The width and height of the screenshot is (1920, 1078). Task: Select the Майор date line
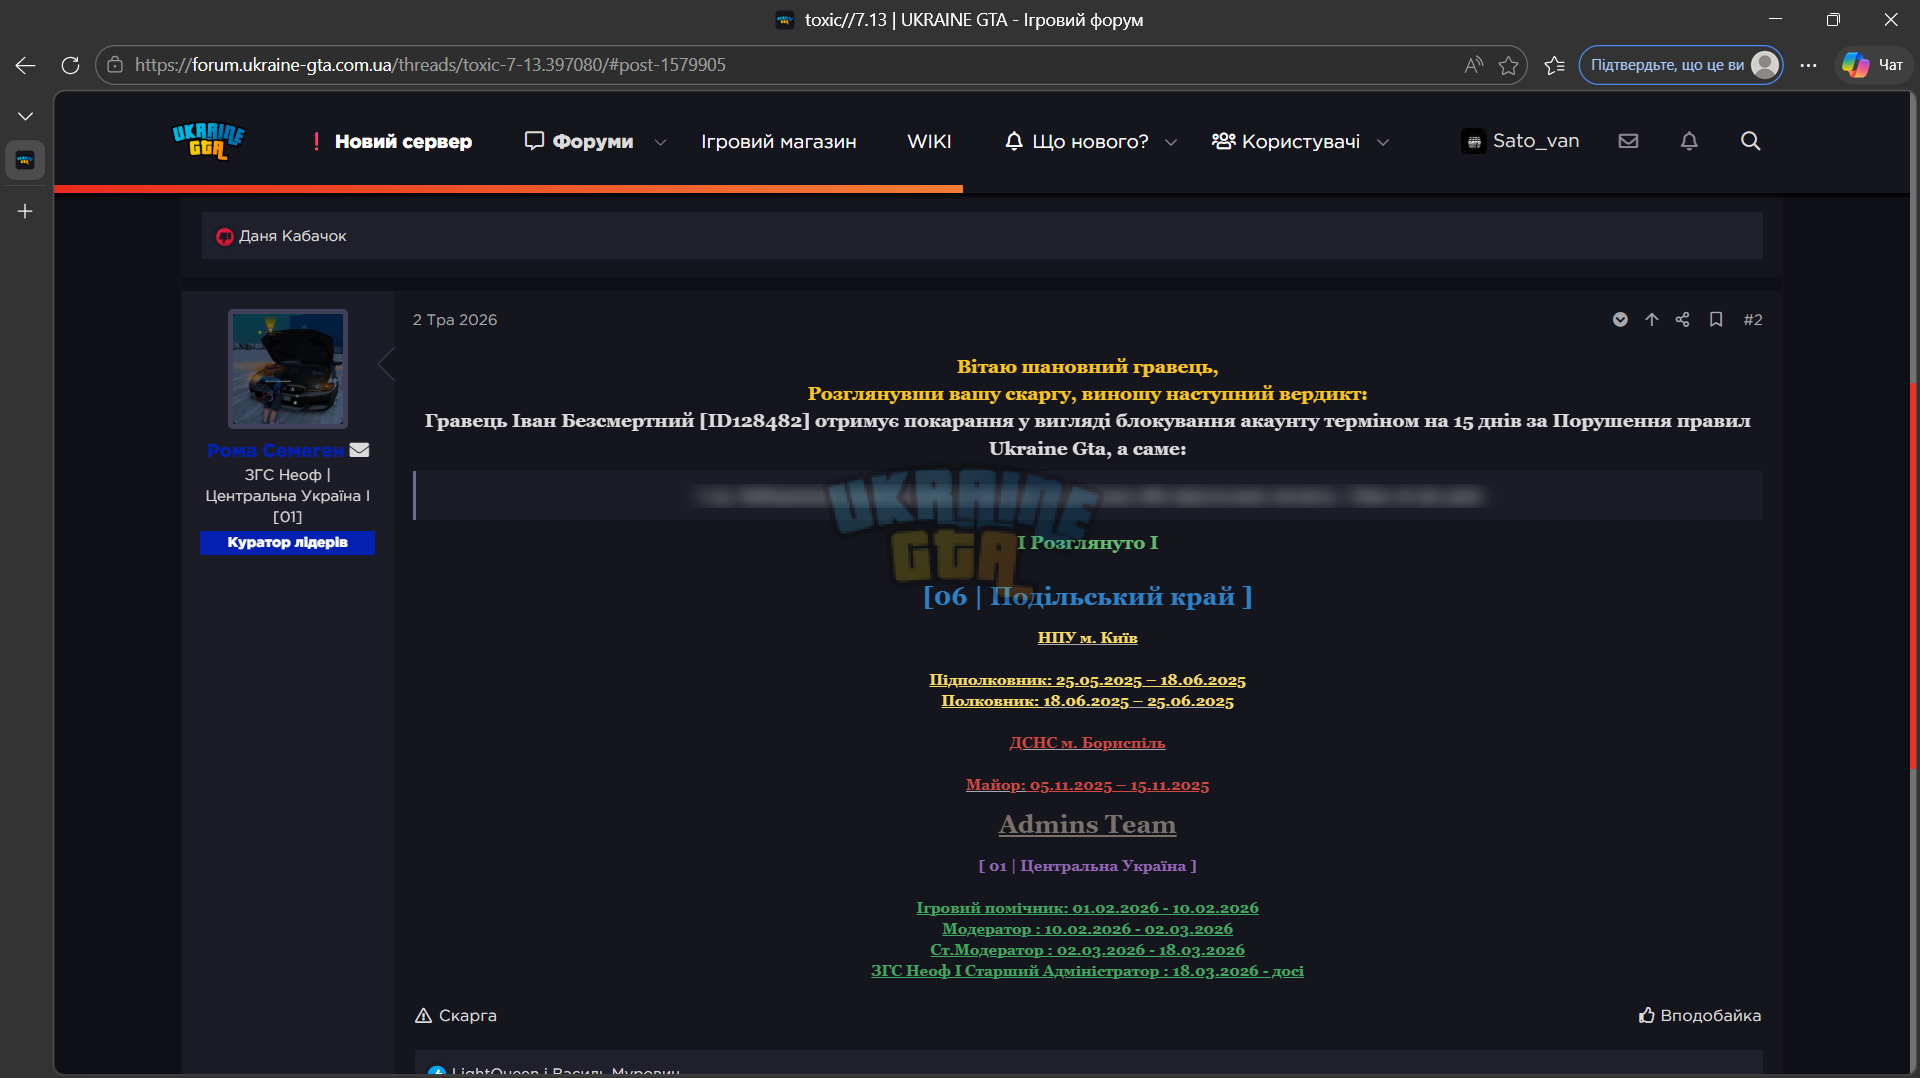pos(1087,785)
